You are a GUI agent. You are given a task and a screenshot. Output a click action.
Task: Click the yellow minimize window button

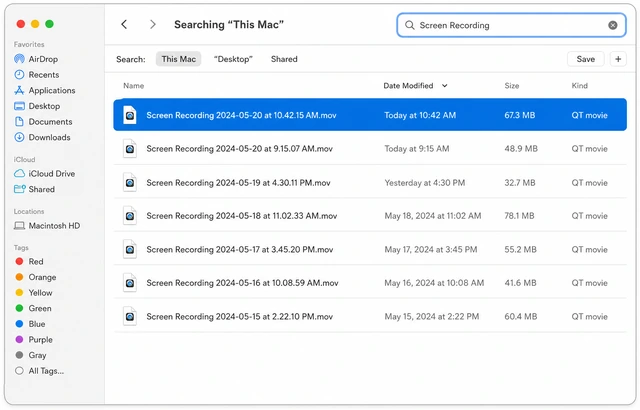click(x=35, y=24)
